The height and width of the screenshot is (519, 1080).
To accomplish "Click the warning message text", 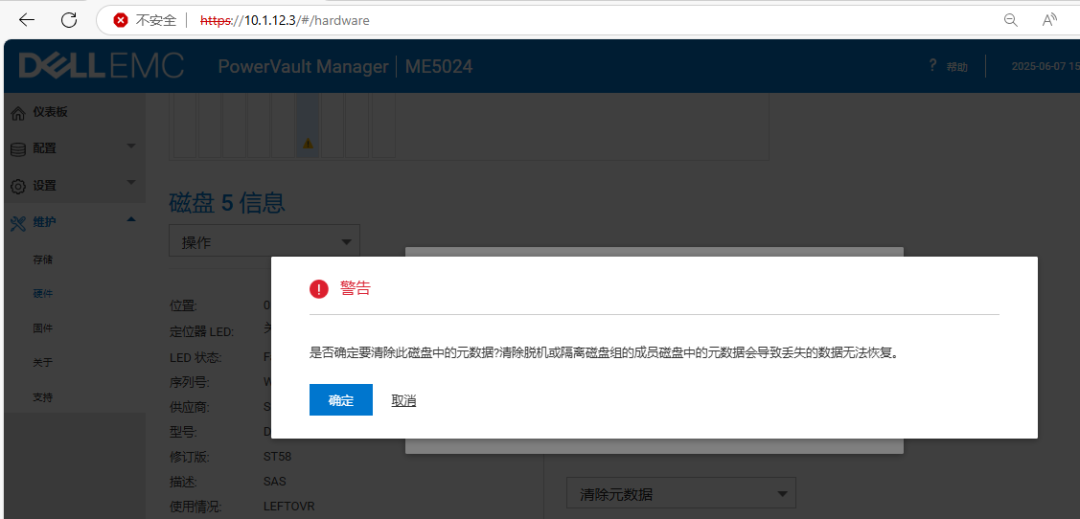I will click(604, 352).
